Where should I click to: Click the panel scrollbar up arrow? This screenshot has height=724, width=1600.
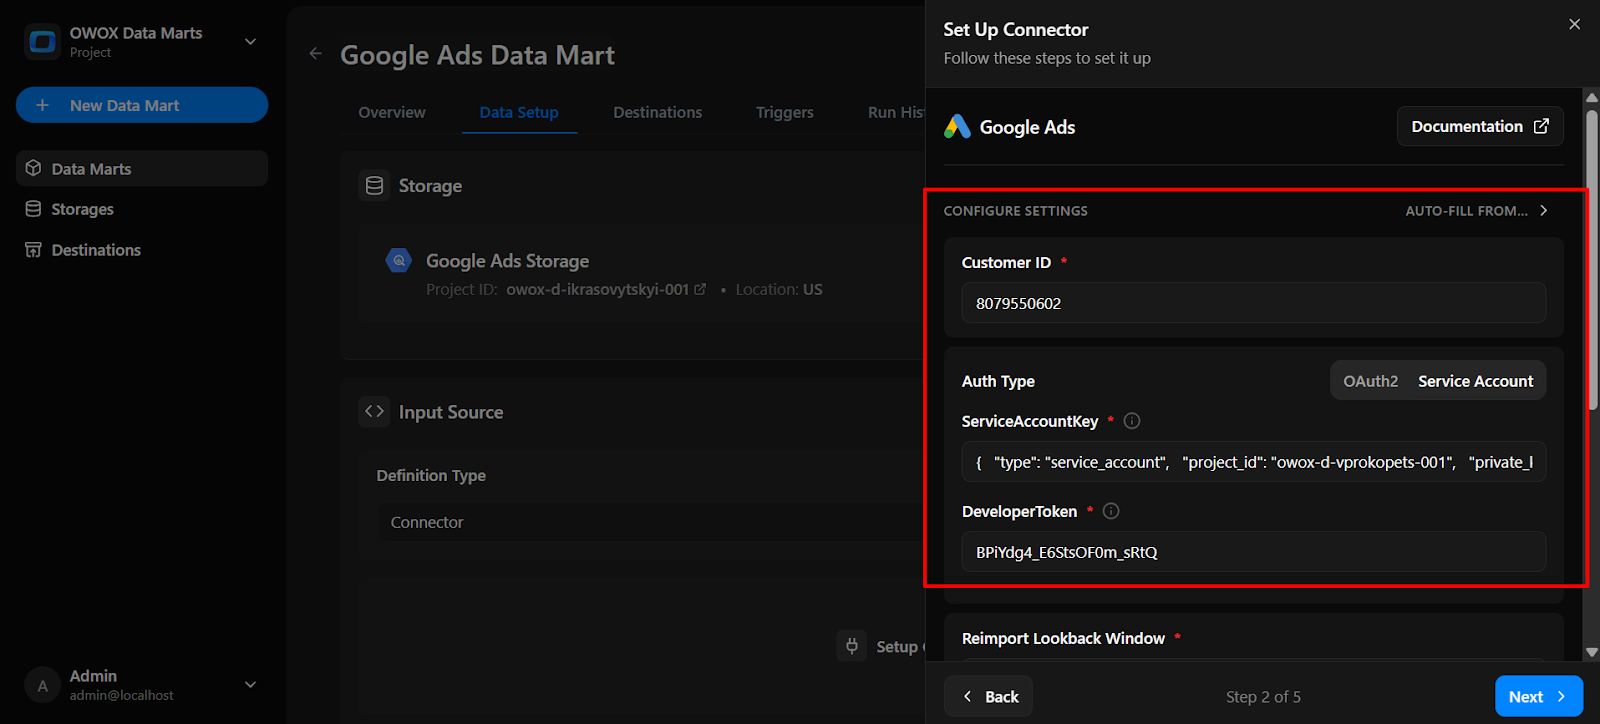click(x=1592, y=97)
